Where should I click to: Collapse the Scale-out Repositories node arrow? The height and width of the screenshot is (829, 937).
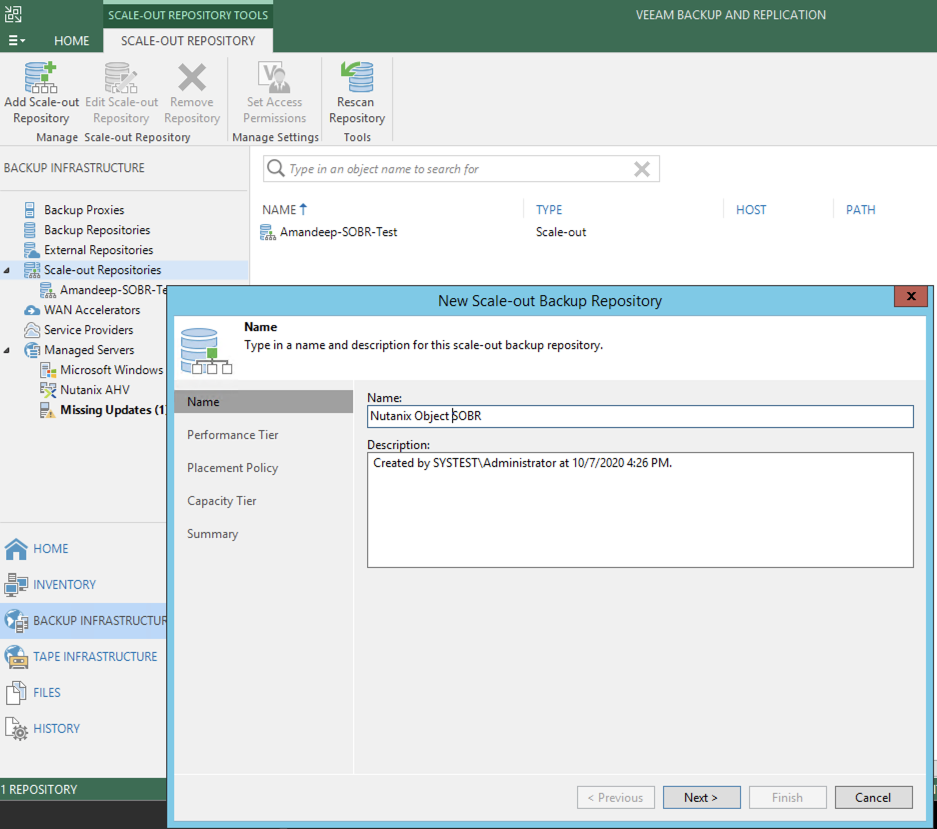point(7,270)
